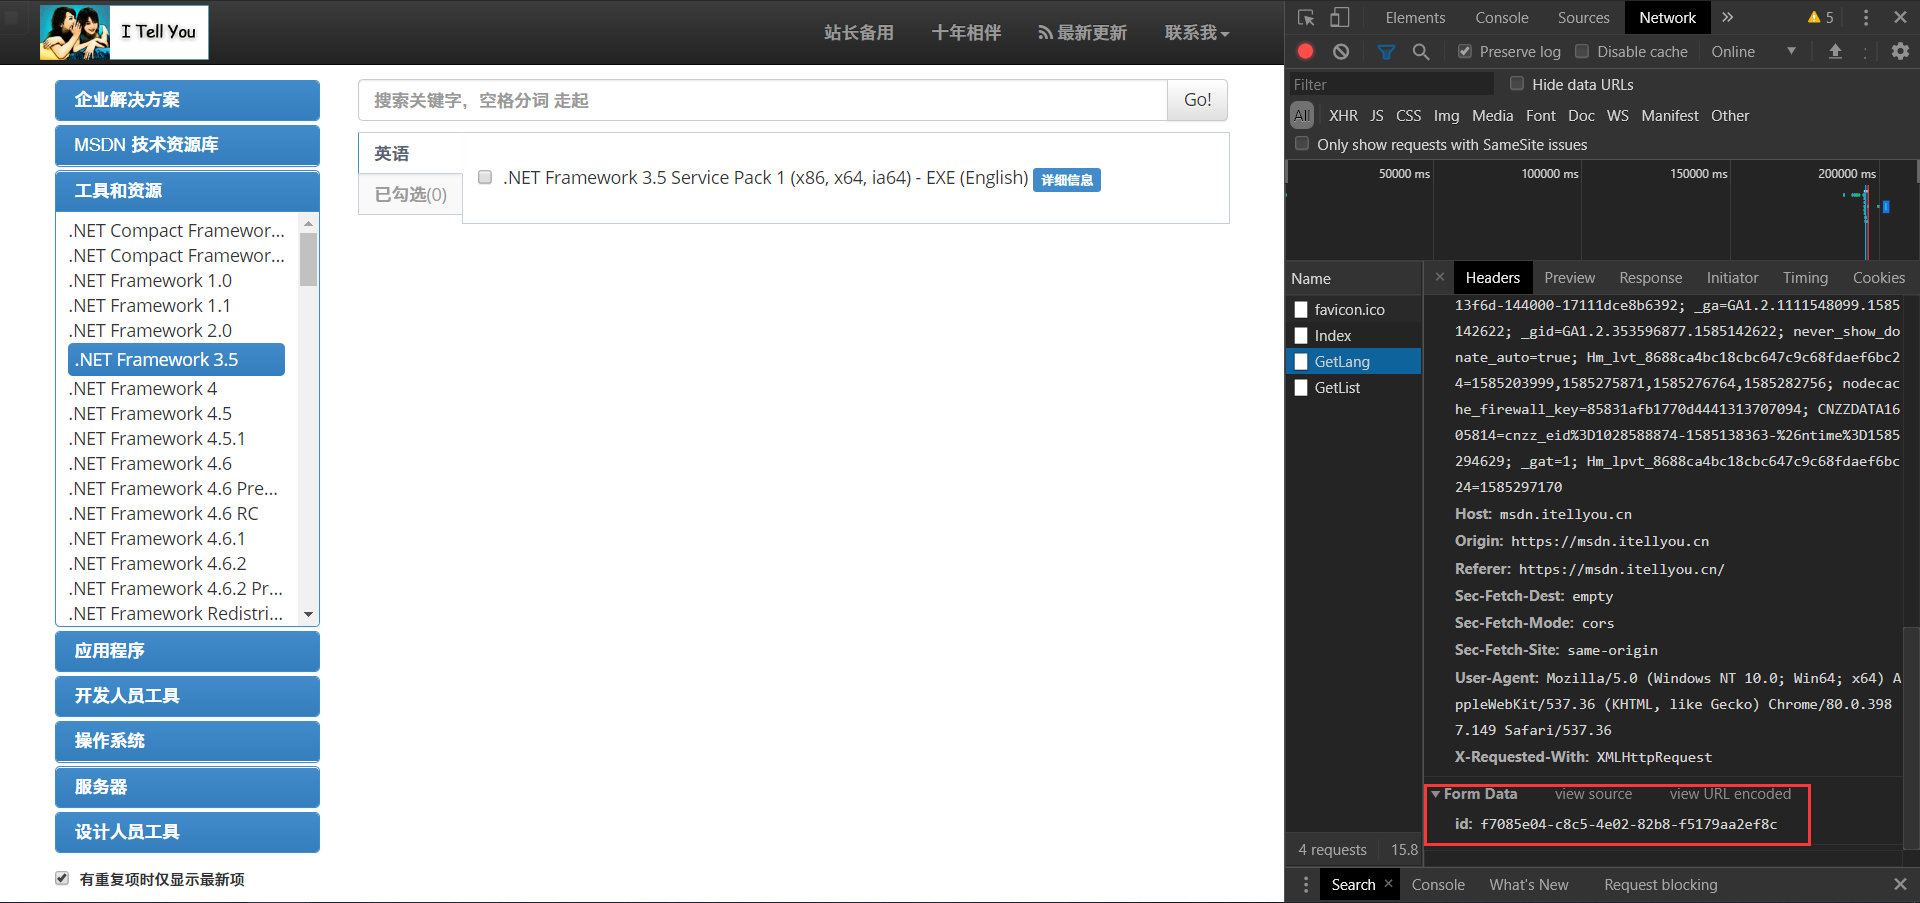
Task: Open the Preview tab of the request
Action: point(1569,278)
